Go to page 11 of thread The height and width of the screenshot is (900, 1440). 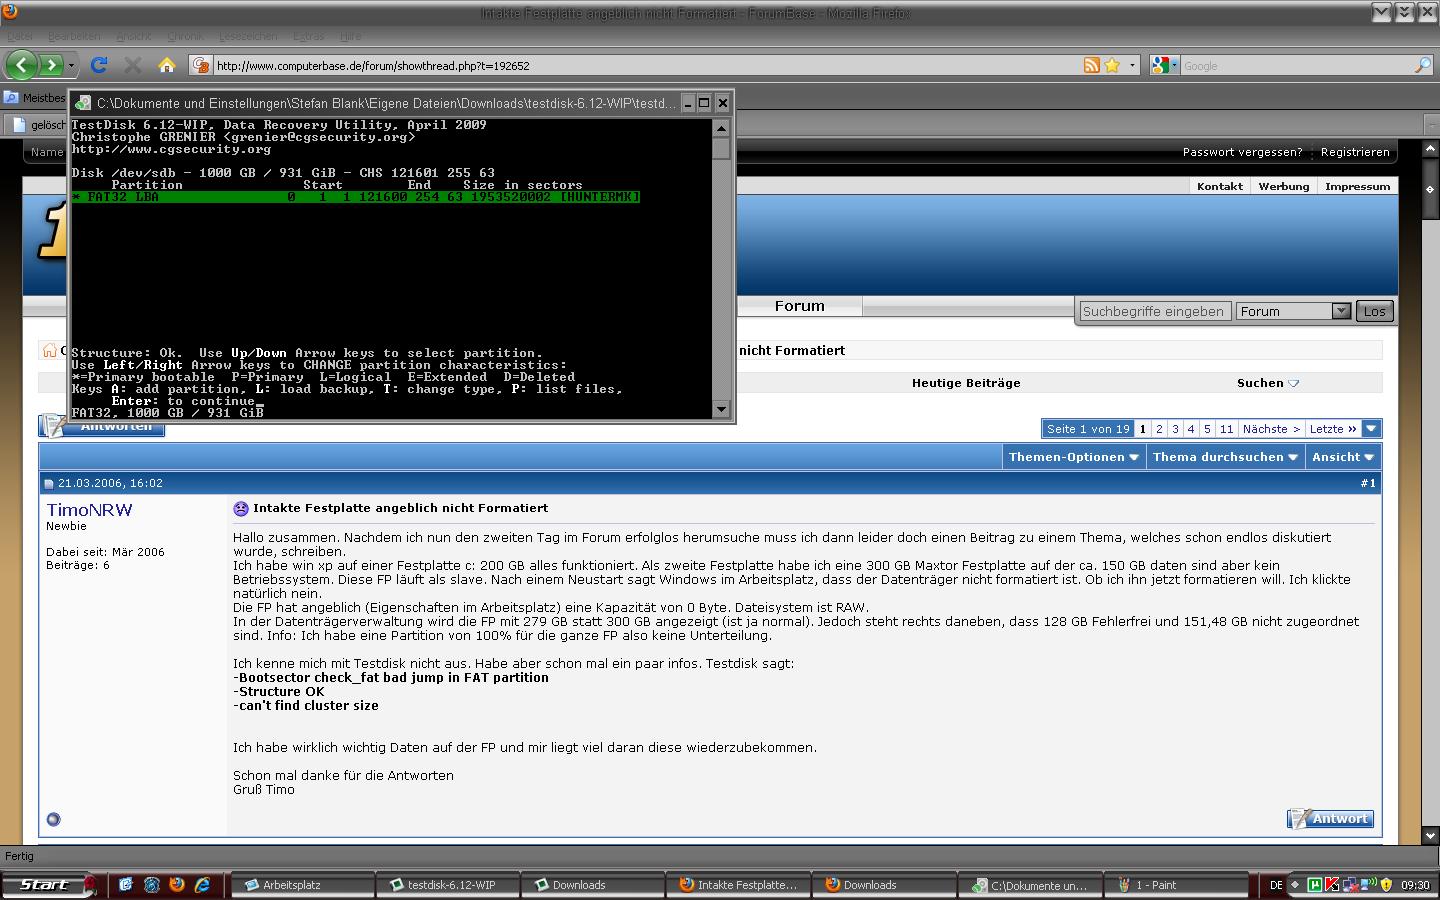coord(1226,429)
